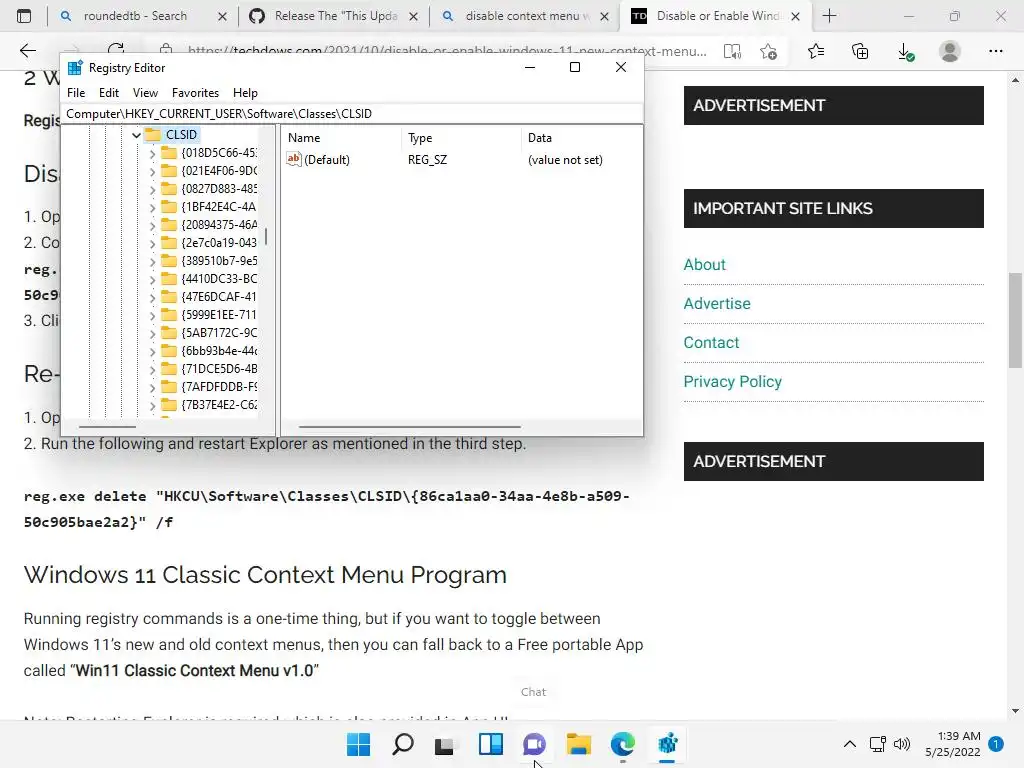Open Edge profile avatar
This screenshot has width=1024, height=768.
pos(950,51)
